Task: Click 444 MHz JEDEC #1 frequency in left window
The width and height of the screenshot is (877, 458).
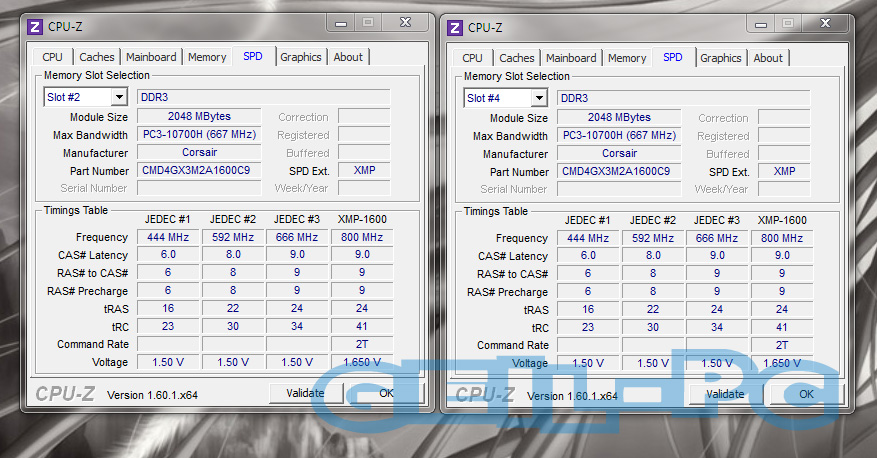Action: [x=168, y=237]
